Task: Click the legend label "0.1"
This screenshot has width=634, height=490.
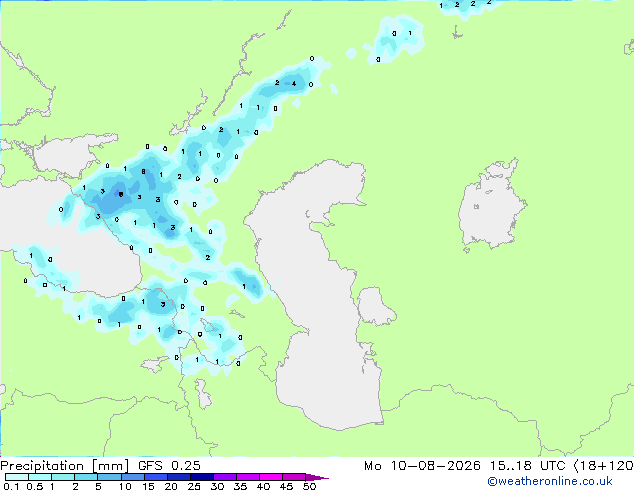Action: [x=11, y=486]
